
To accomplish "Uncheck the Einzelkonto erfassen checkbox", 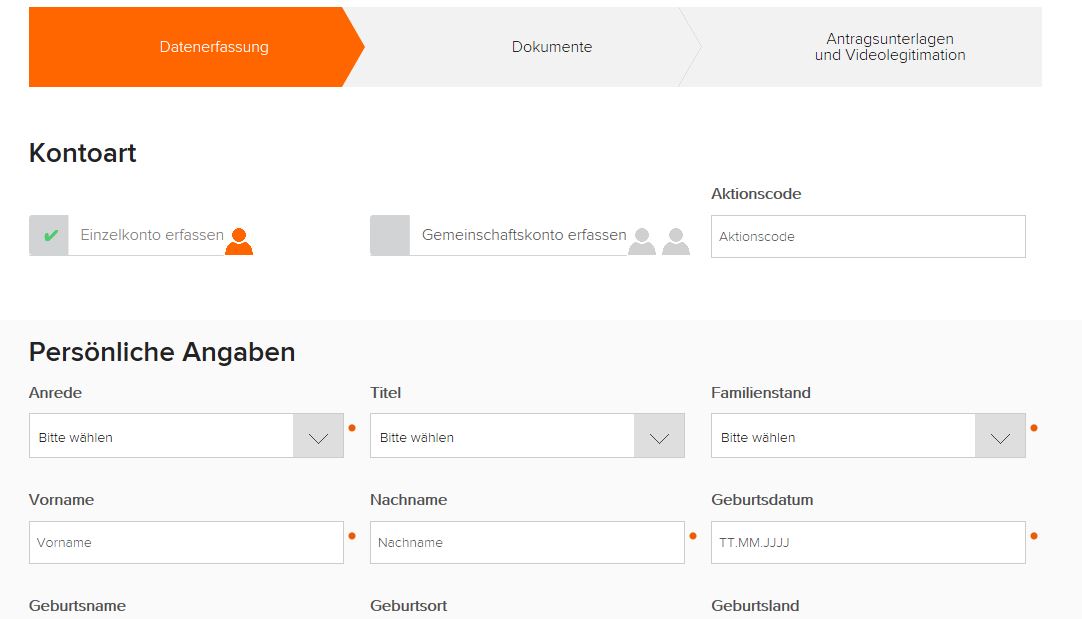I will pyautogui.click(x=49, y=235).
